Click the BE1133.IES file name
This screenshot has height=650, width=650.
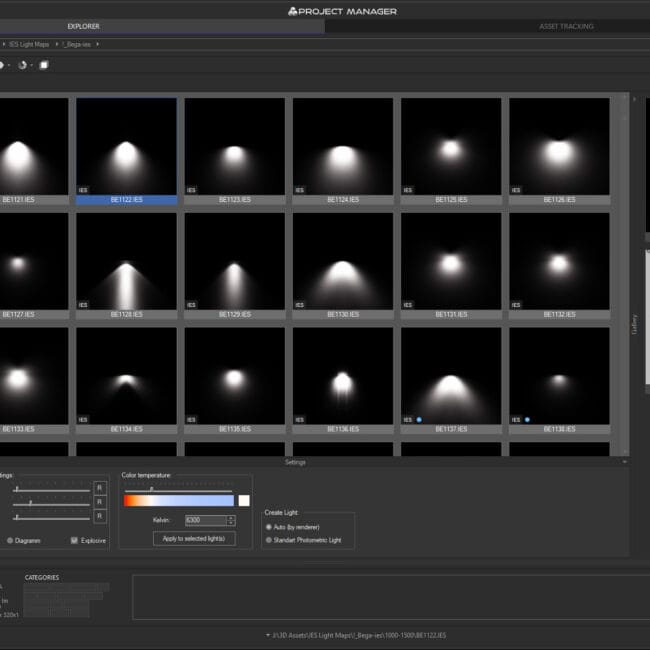[18, 429]
